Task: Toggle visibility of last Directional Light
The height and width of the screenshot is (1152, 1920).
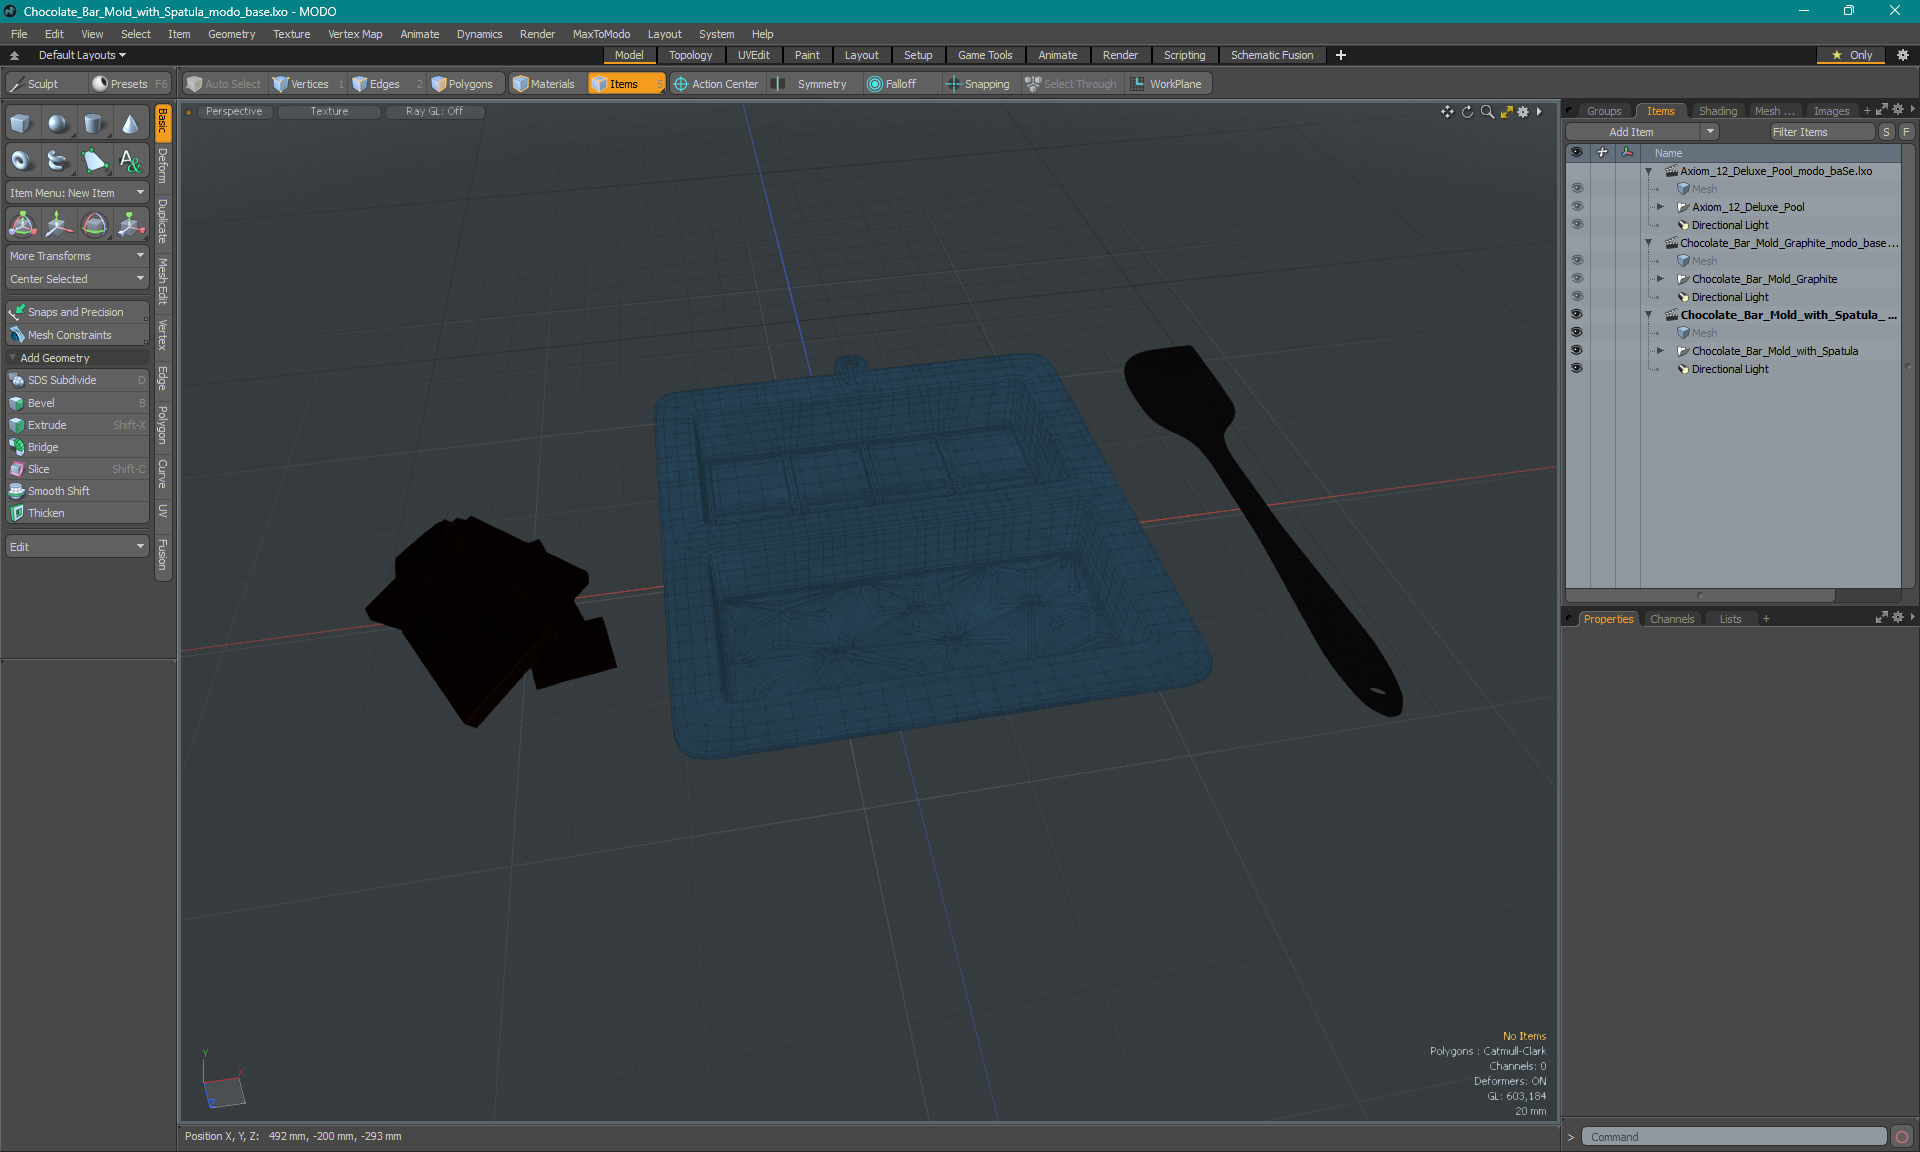Action: click(1577, 369)
